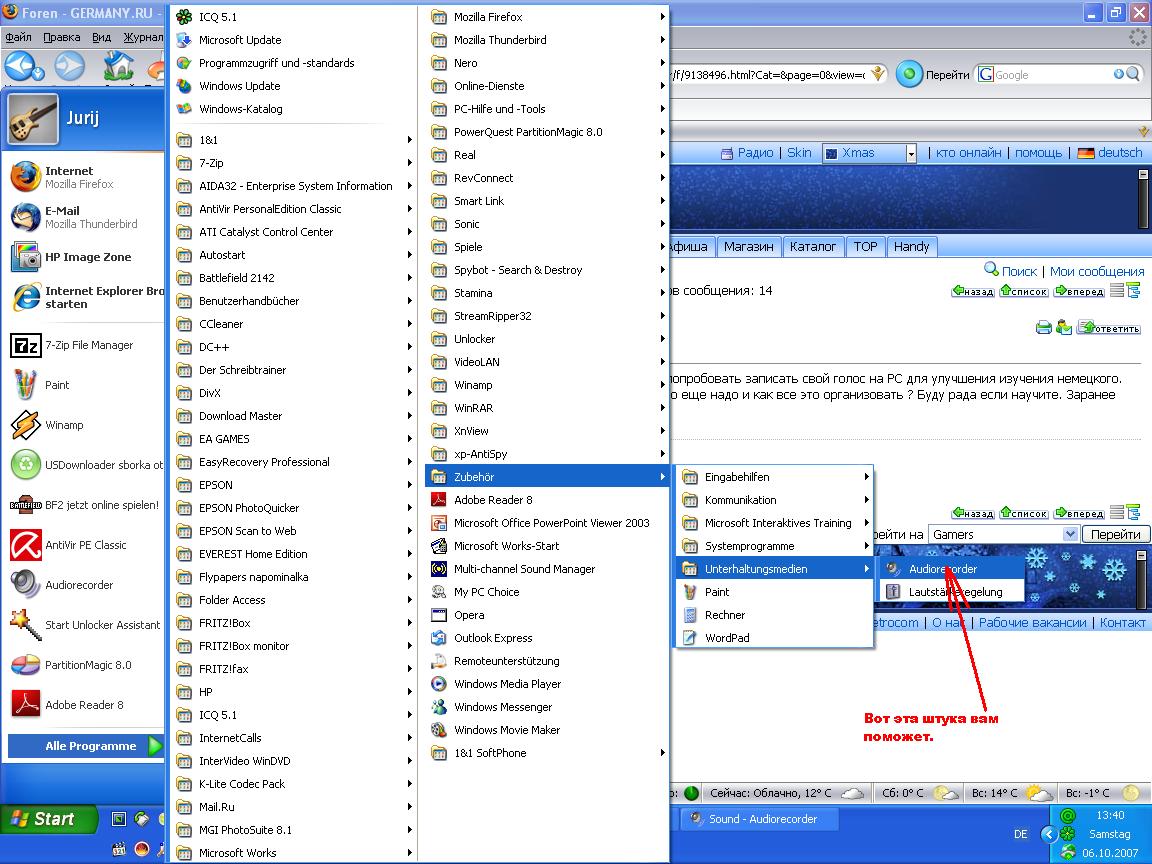
Task: Click Alle Programme button
Action: (85, 746)
